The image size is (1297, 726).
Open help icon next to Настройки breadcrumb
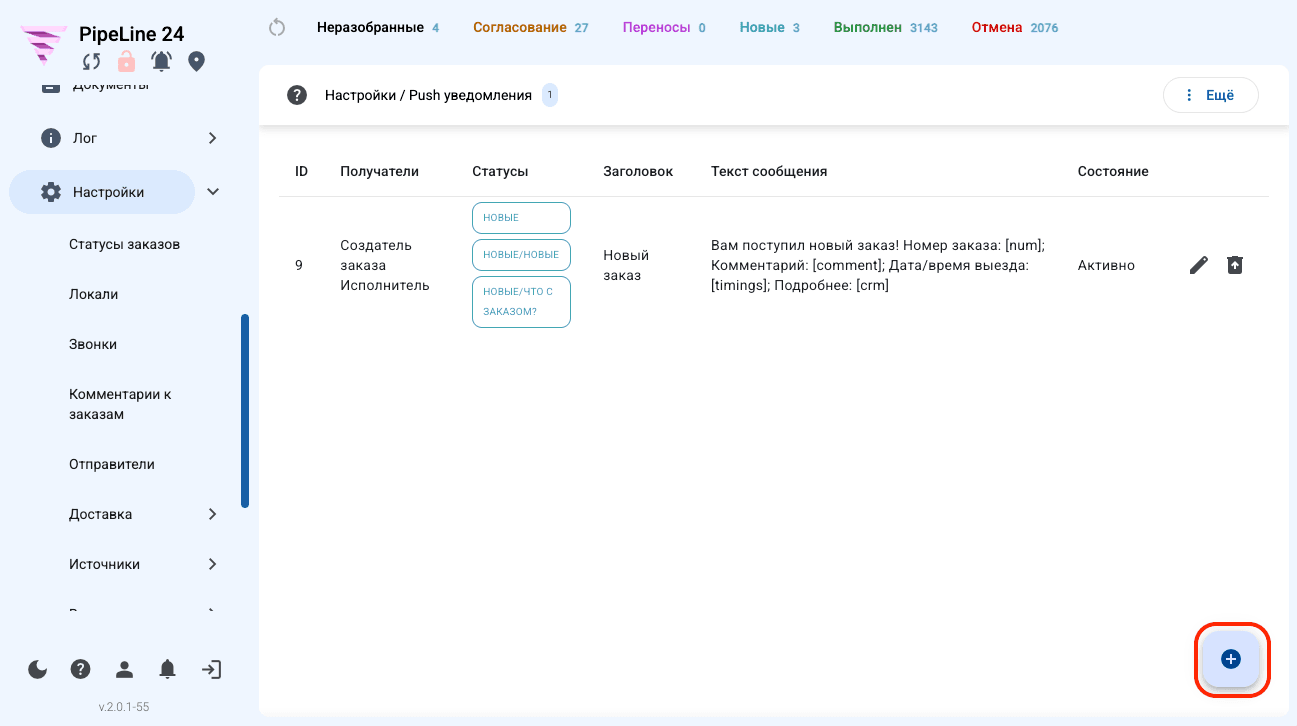tap(296, 95)
